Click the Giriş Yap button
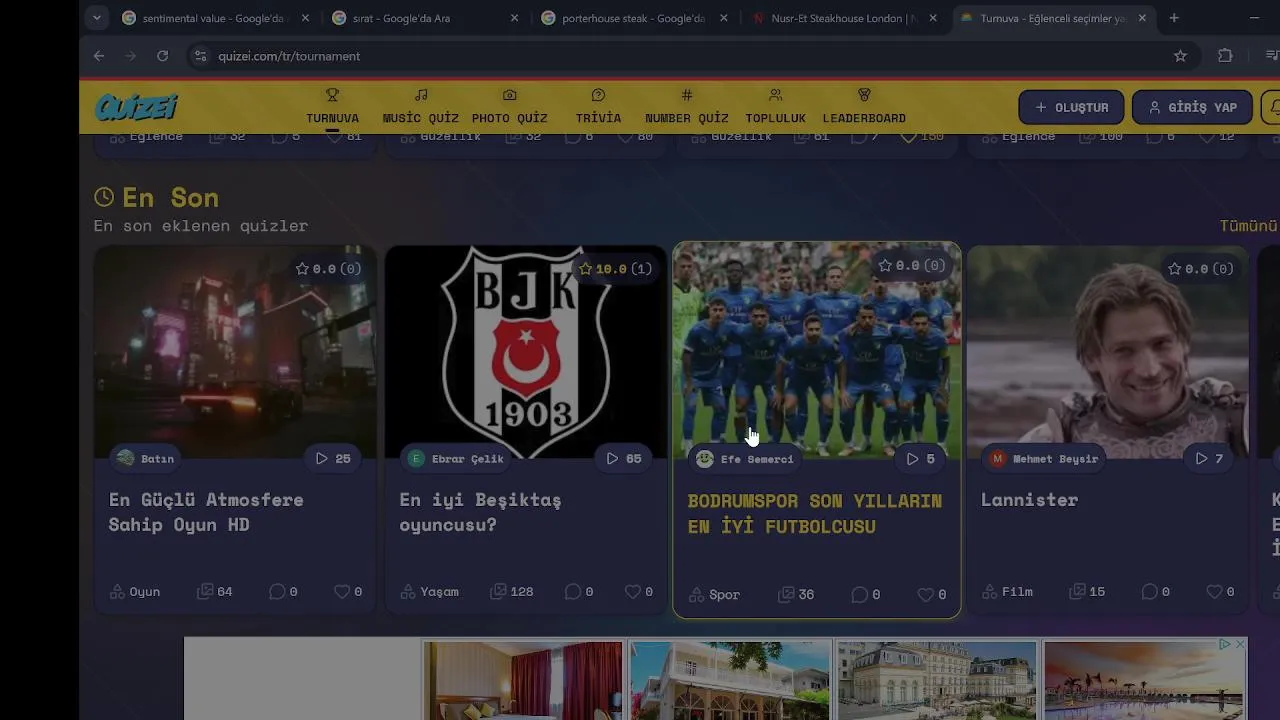The height and width of the screenshot is (720, 1280). (x=1192, y=107)
